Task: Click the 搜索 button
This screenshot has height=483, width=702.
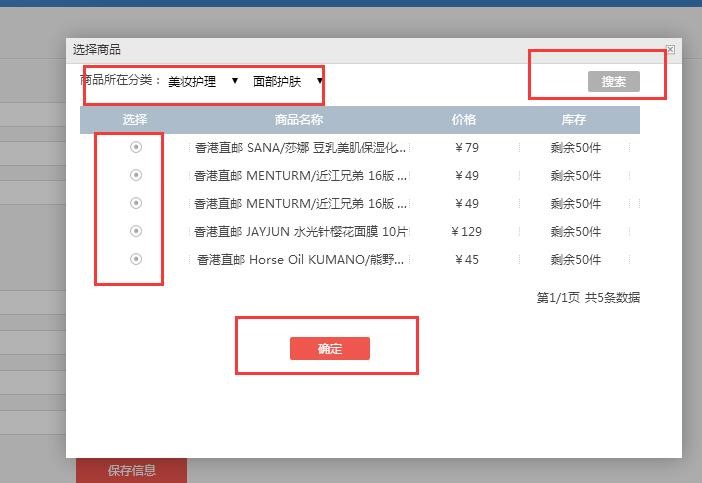Action: coord(613,82)
